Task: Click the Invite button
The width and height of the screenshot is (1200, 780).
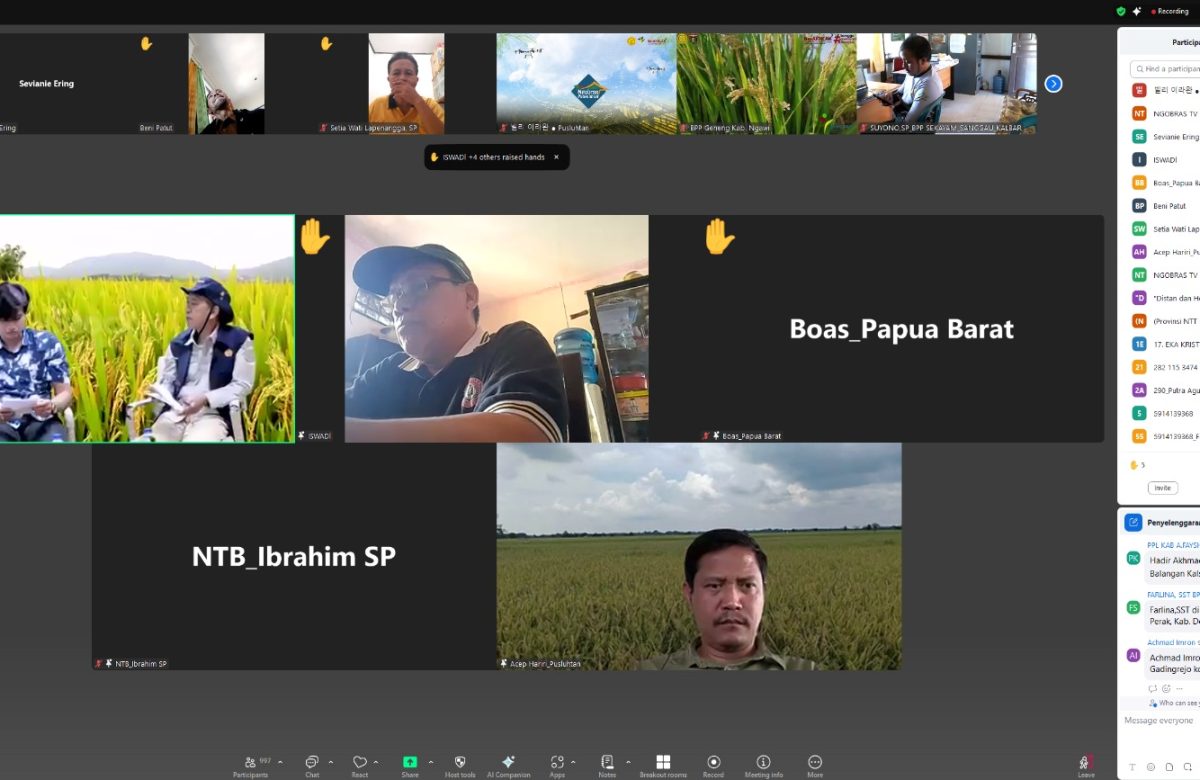Action: [x=1161, y=488]
